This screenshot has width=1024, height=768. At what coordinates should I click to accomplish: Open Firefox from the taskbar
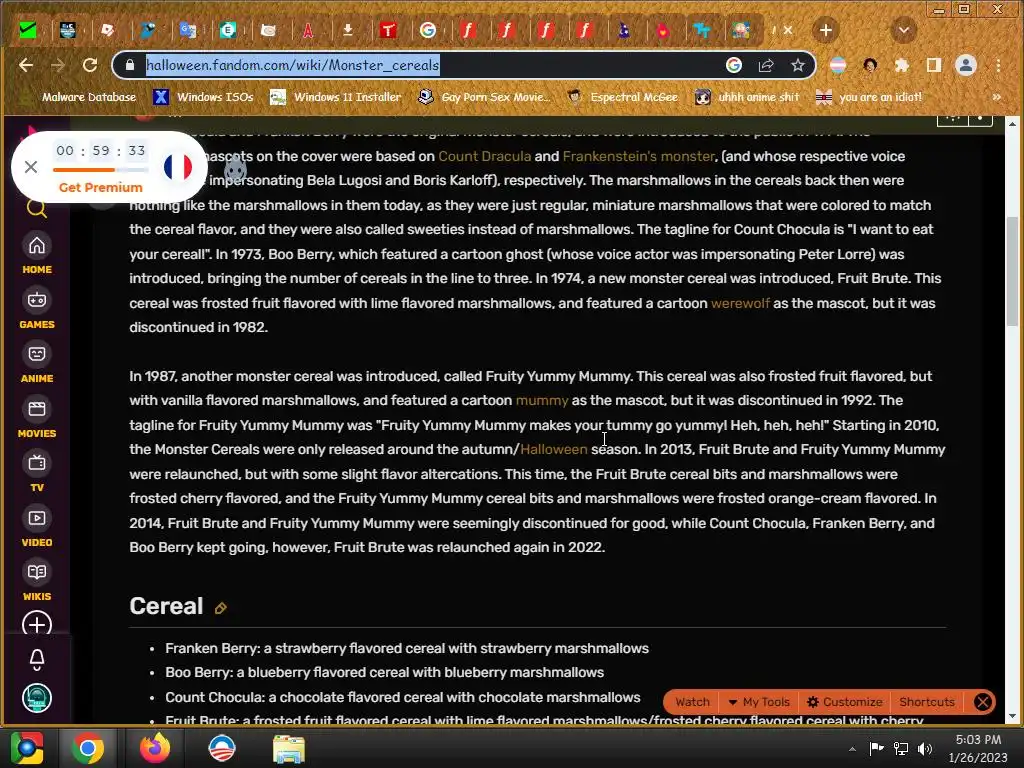(155, 748)
